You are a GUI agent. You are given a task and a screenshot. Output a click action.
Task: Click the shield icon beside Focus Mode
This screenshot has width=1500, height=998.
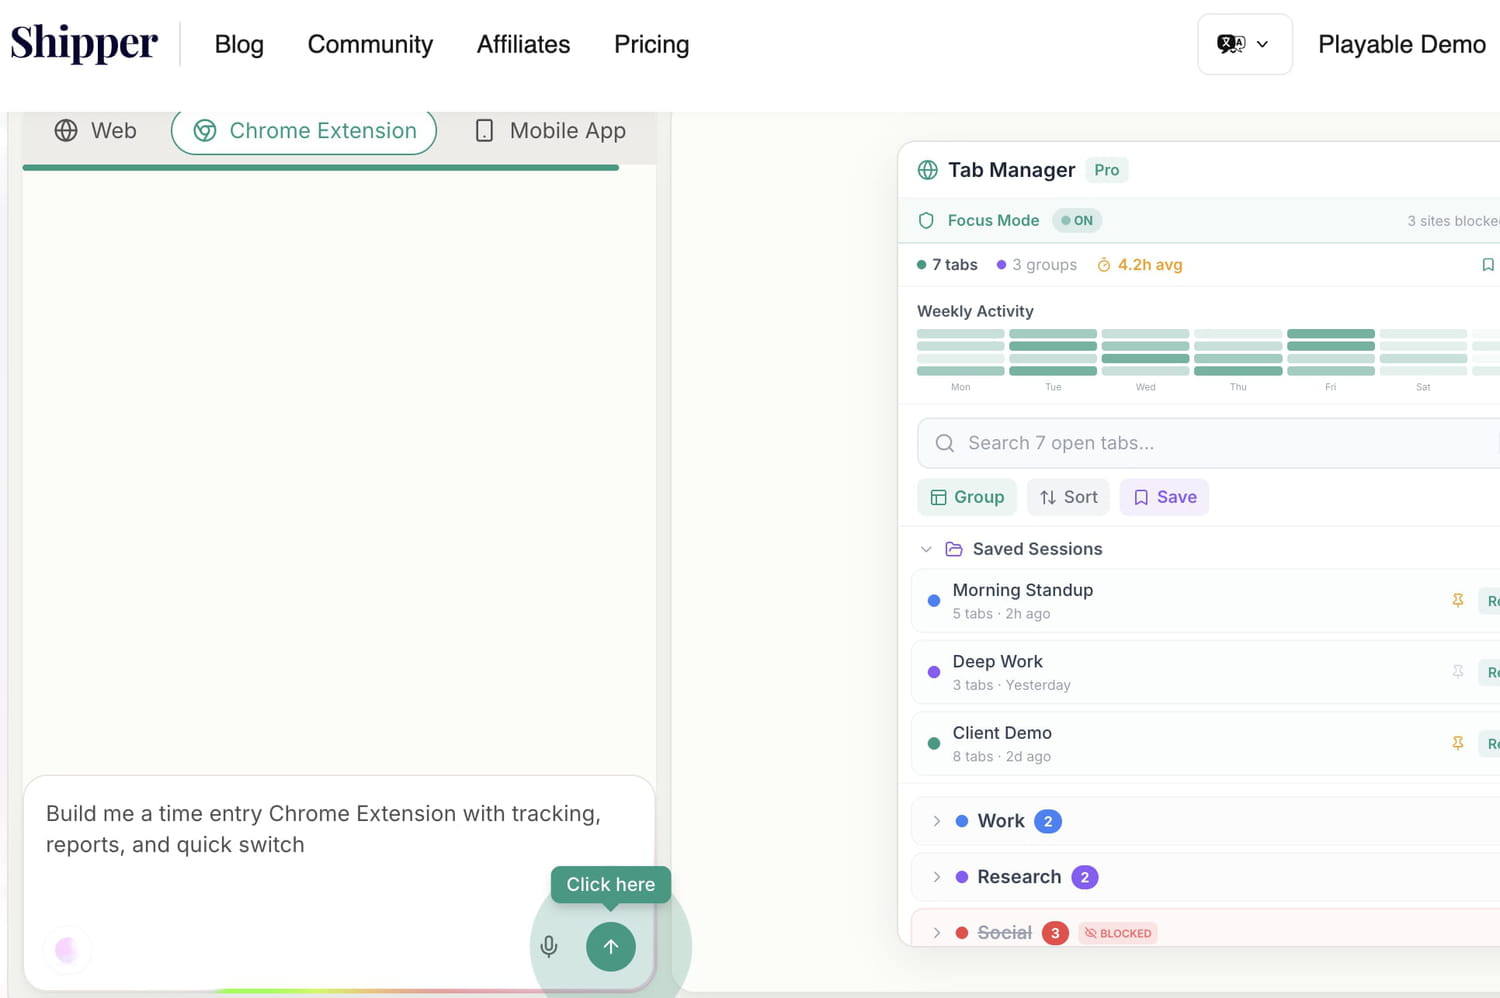click(x=925, y=220)
